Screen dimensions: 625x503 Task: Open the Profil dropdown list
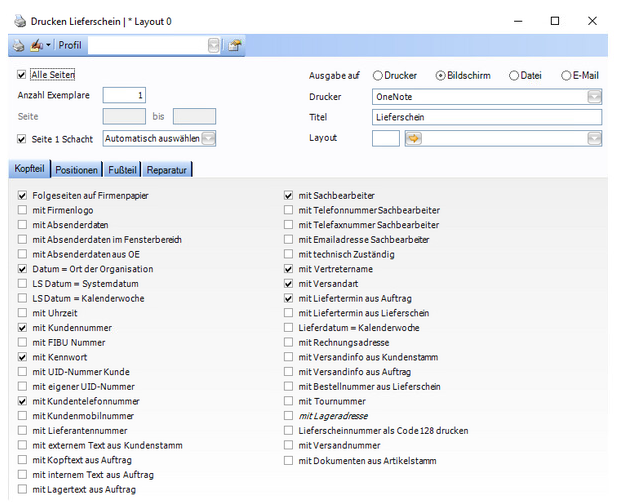pos(214,45)
